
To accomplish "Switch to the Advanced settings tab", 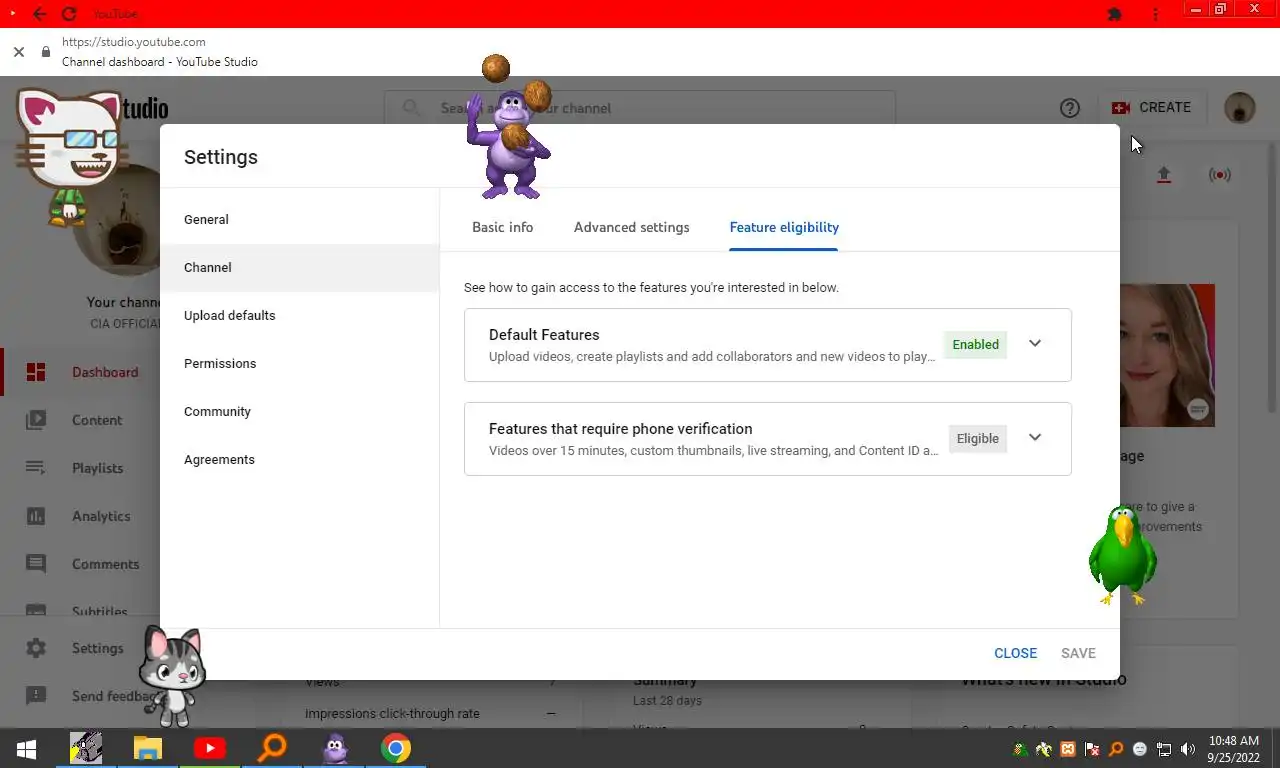I will tap(631, 227).
